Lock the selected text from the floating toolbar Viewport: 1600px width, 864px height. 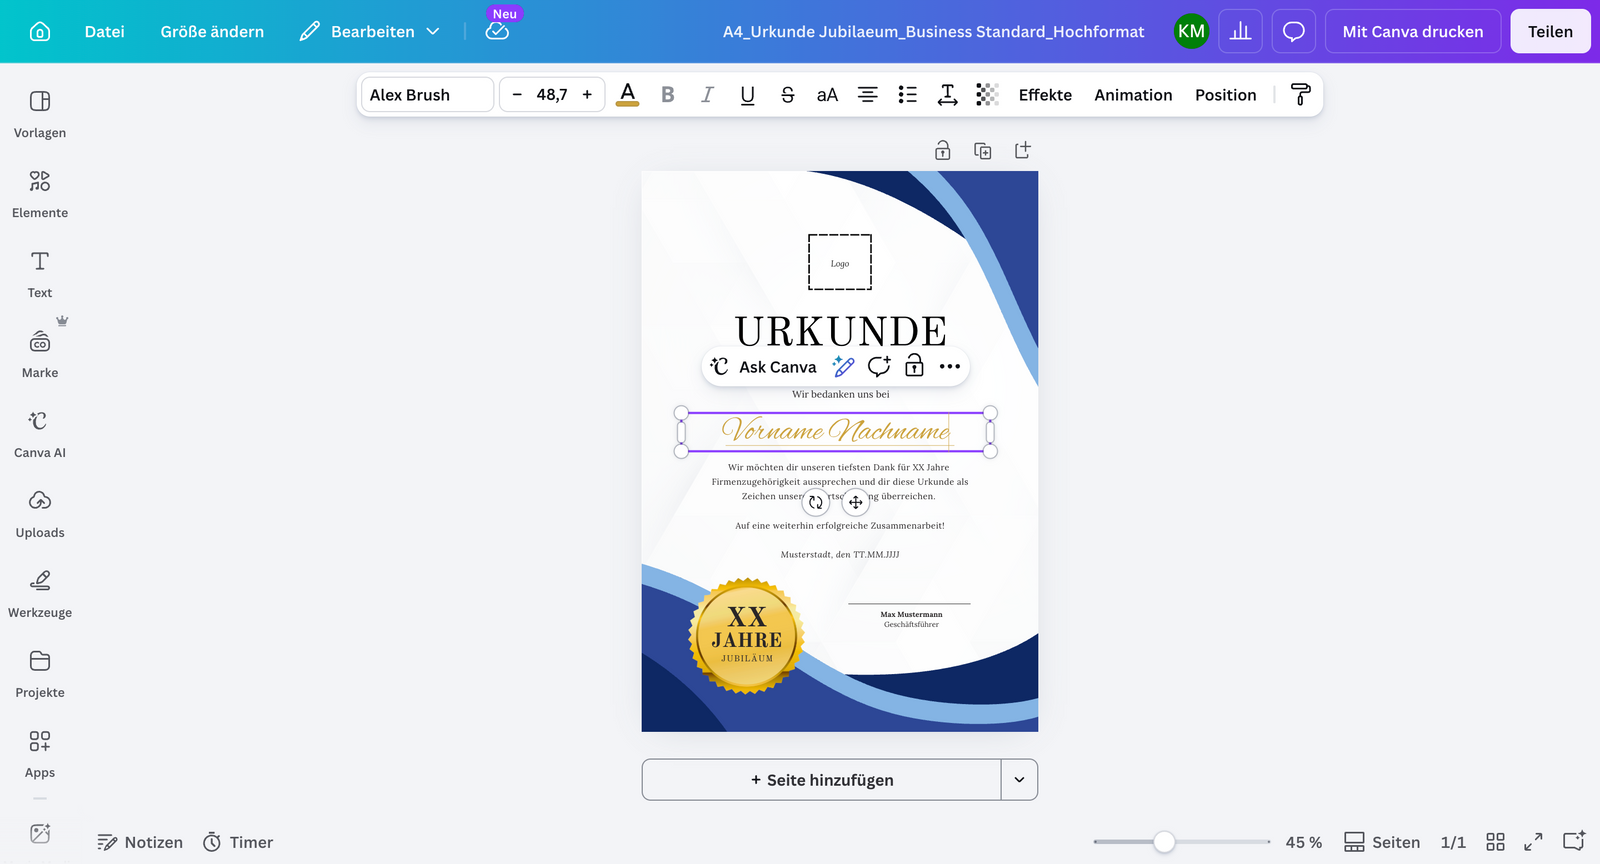coord(914,367)
